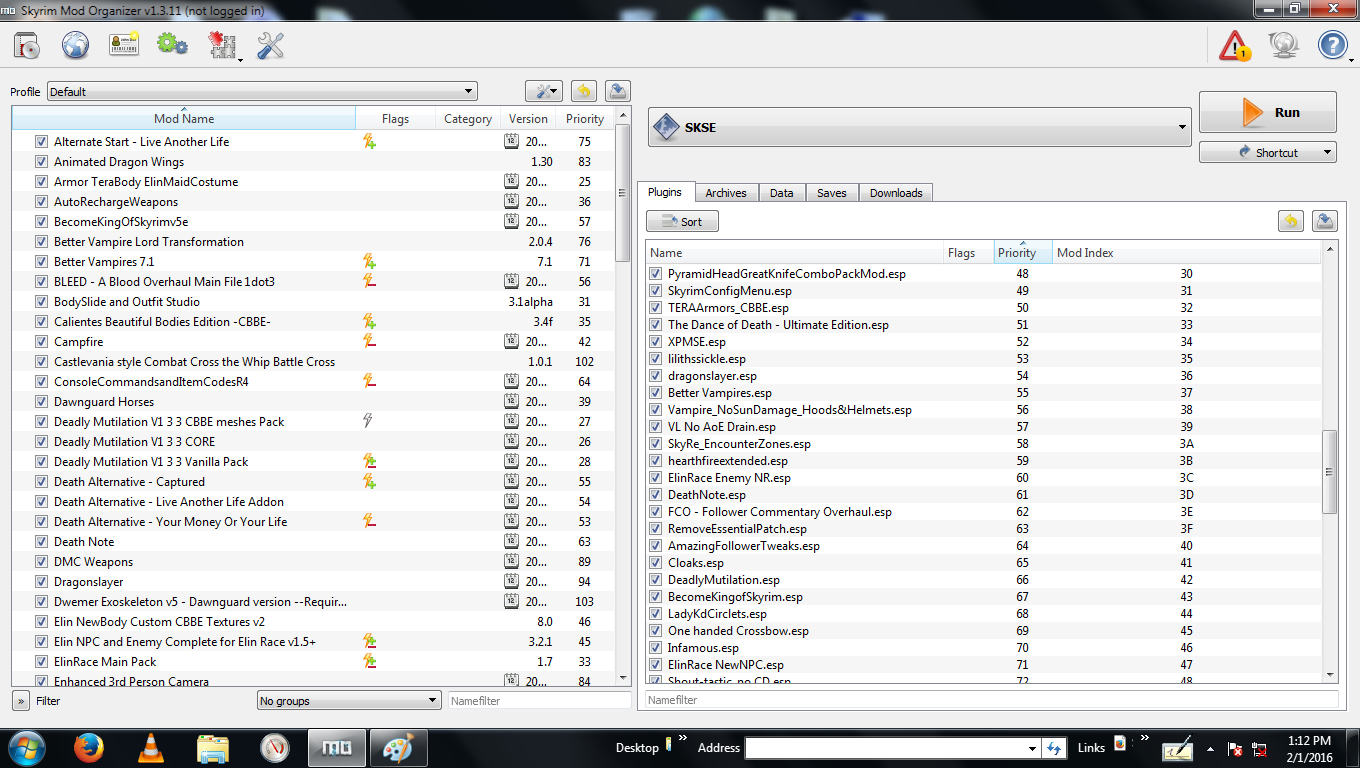Click the Run button
This screenshot has width=1360, height=768.
click(1268, 112)
